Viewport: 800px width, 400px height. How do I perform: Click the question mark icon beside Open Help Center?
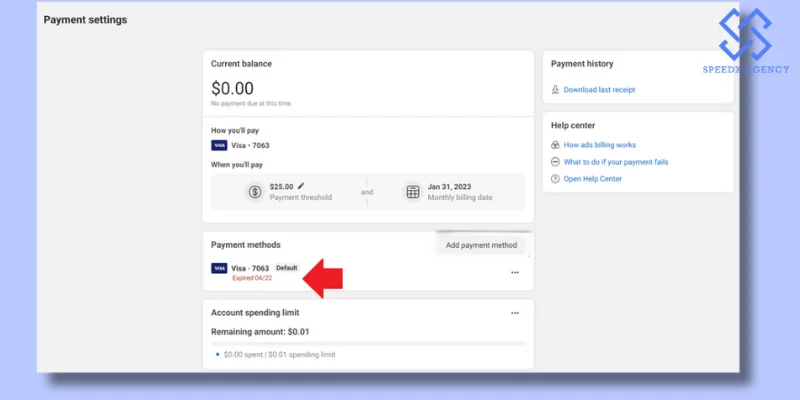coord(556,179)
